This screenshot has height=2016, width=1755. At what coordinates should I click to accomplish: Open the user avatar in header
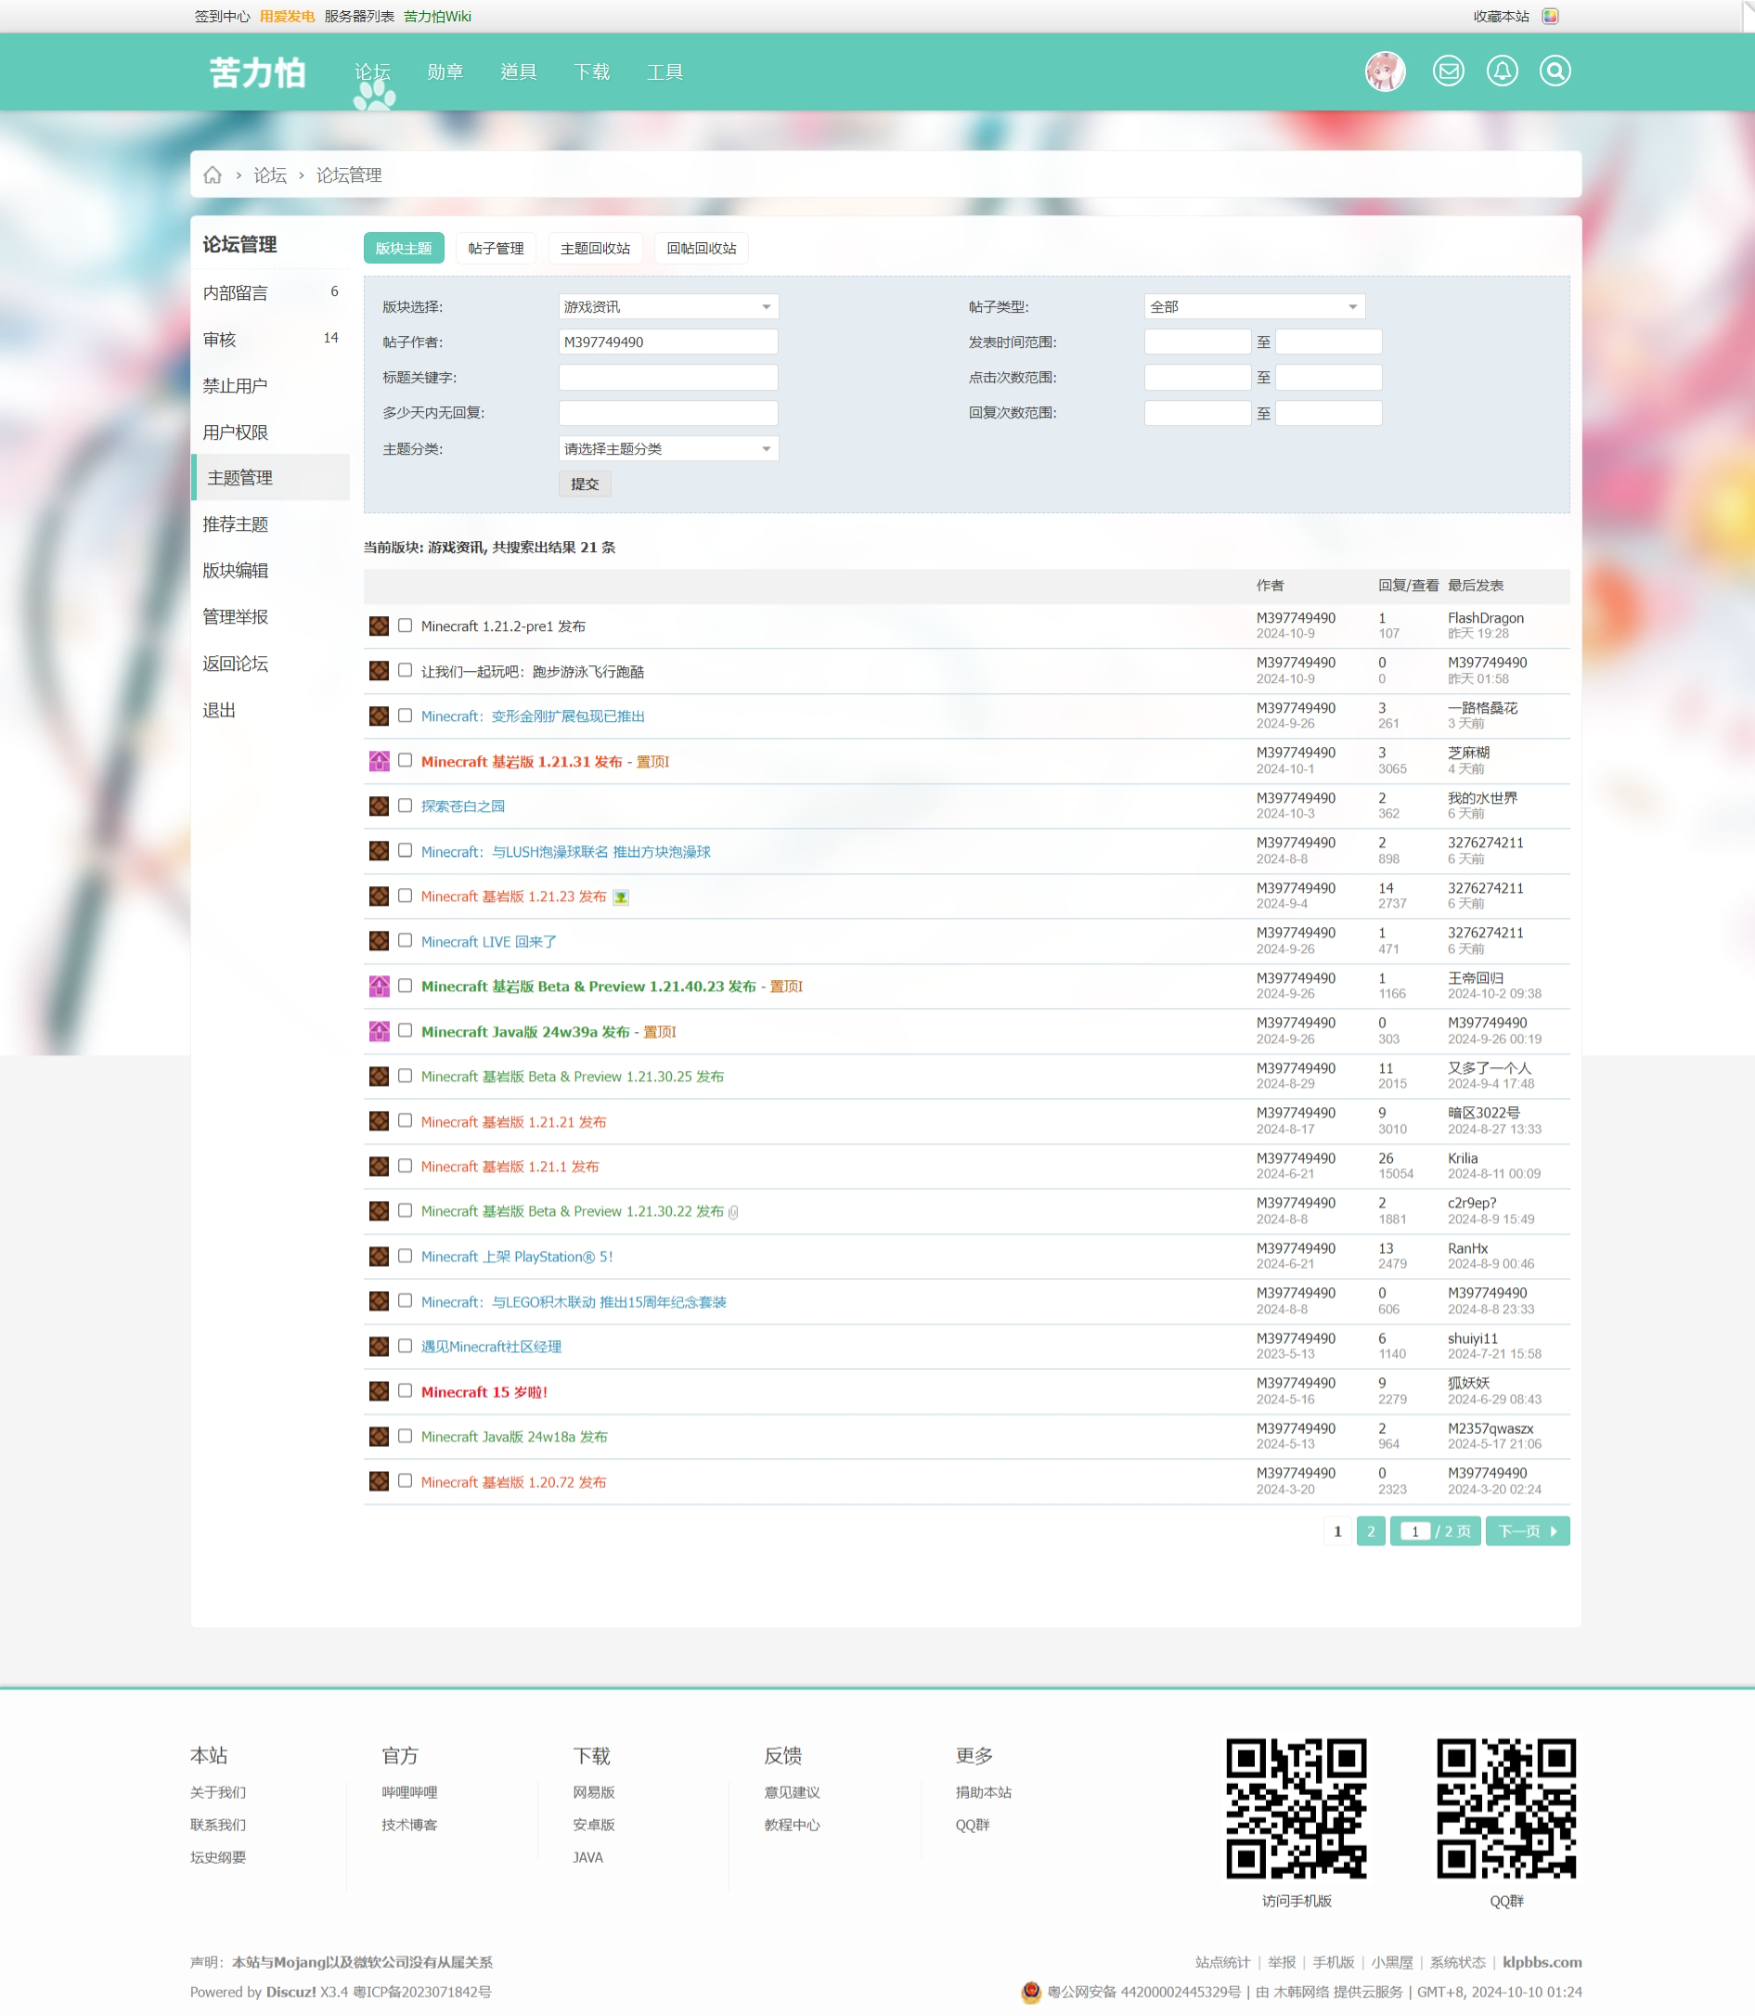pos(1385,71)
